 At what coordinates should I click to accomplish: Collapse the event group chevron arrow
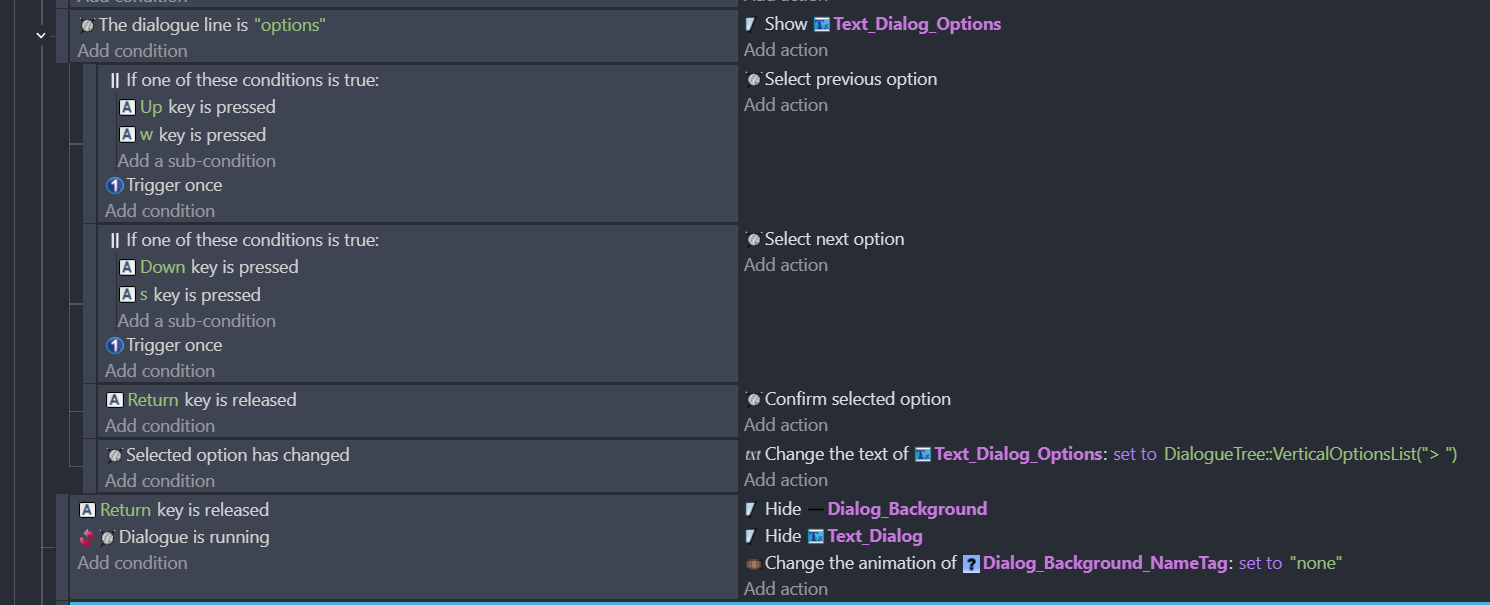pyautogui.click(x=41, y=35)
